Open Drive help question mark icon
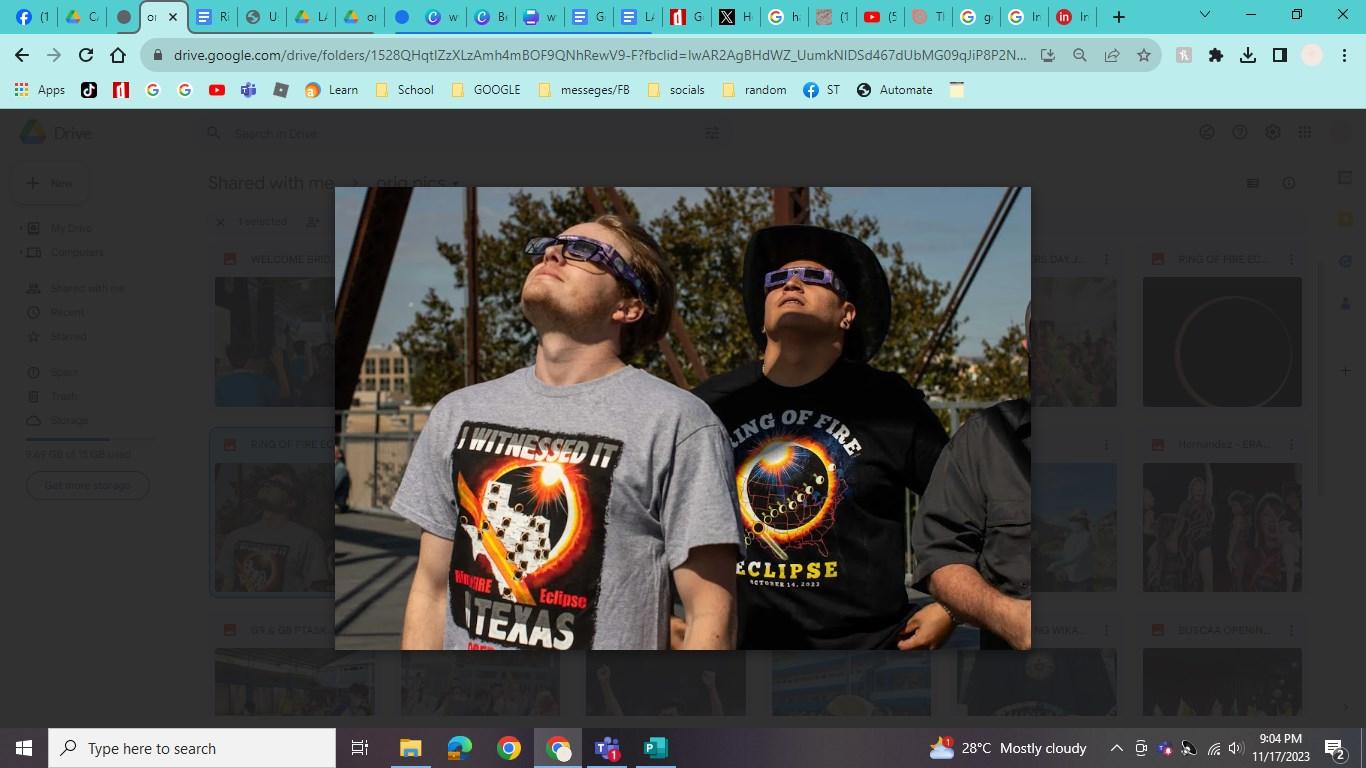The height and width of the screenshot is (768, 1366). [1240, 133]
